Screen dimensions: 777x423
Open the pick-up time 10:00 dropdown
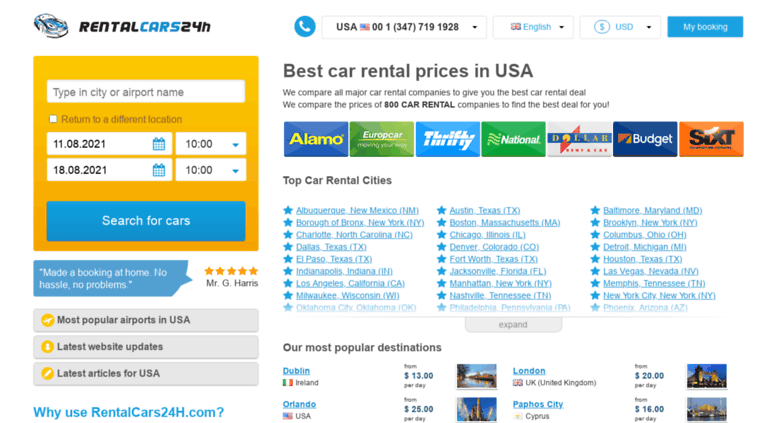coord(211,144)
